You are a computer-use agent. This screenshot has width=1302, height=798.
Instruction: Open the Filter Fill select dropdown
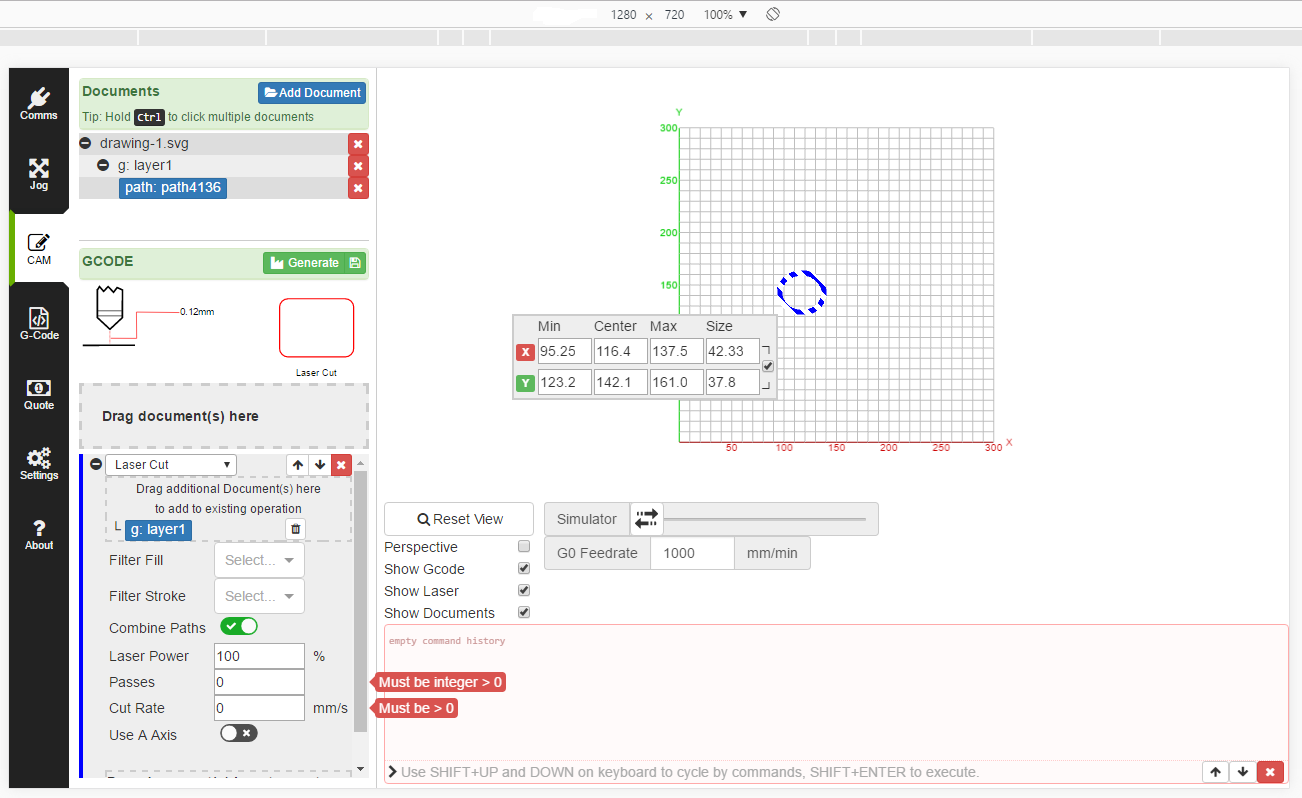click(x=259, y=560)
